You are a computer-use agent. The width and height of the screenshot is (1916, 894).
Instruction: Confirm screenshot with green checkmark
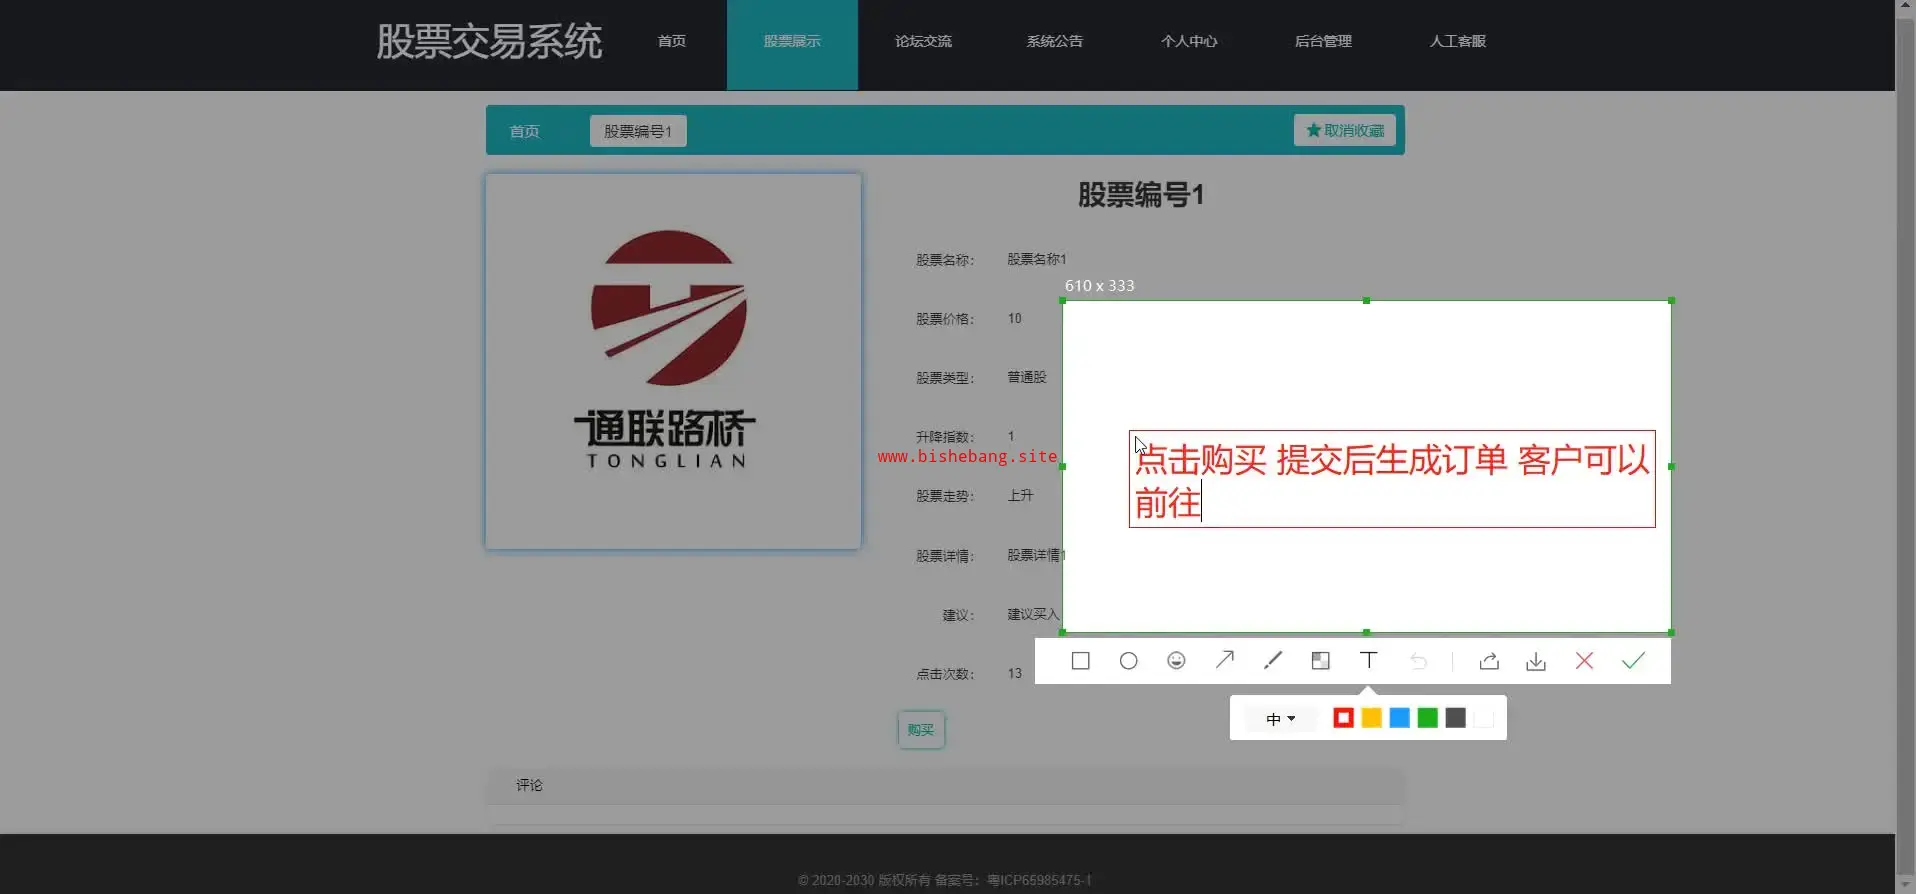[1633, 661]
